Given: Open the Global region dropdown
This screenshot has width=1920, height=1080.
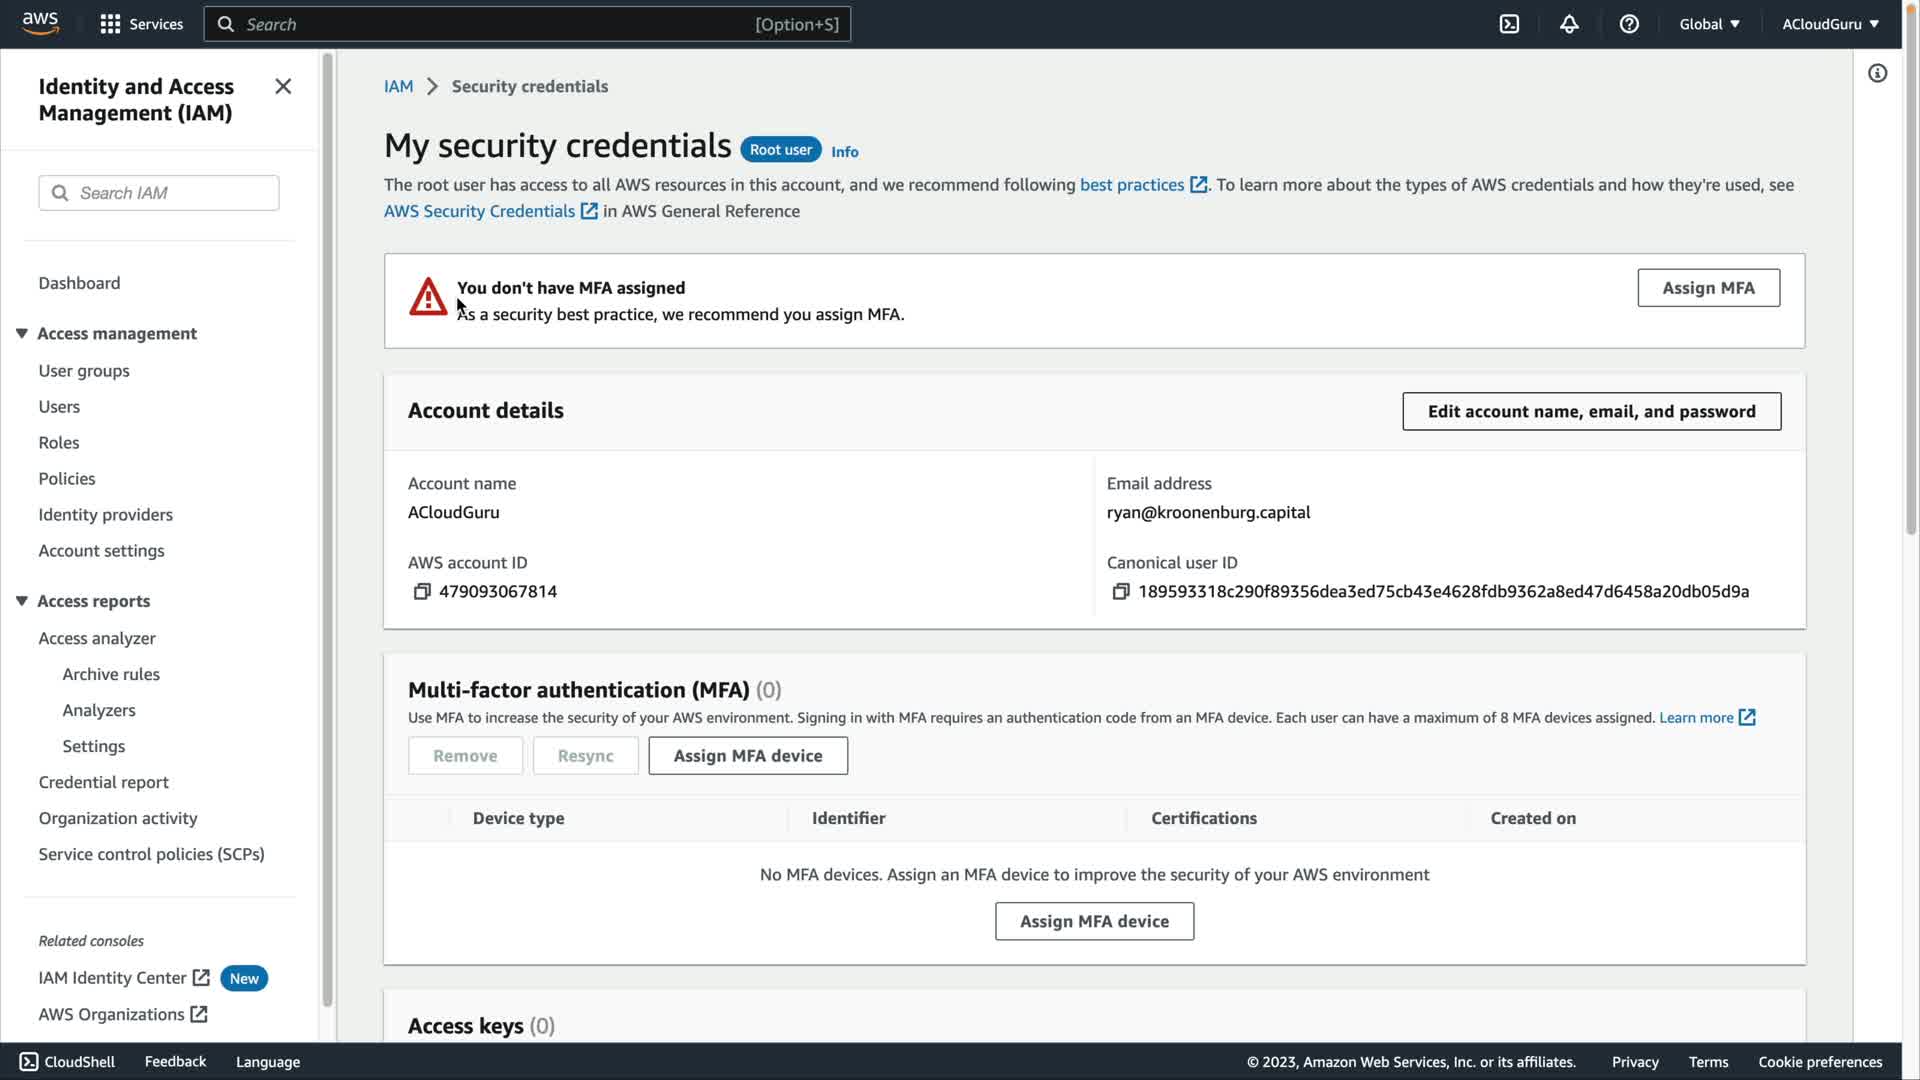Looking at the screenshot, I should (1709, 24).
